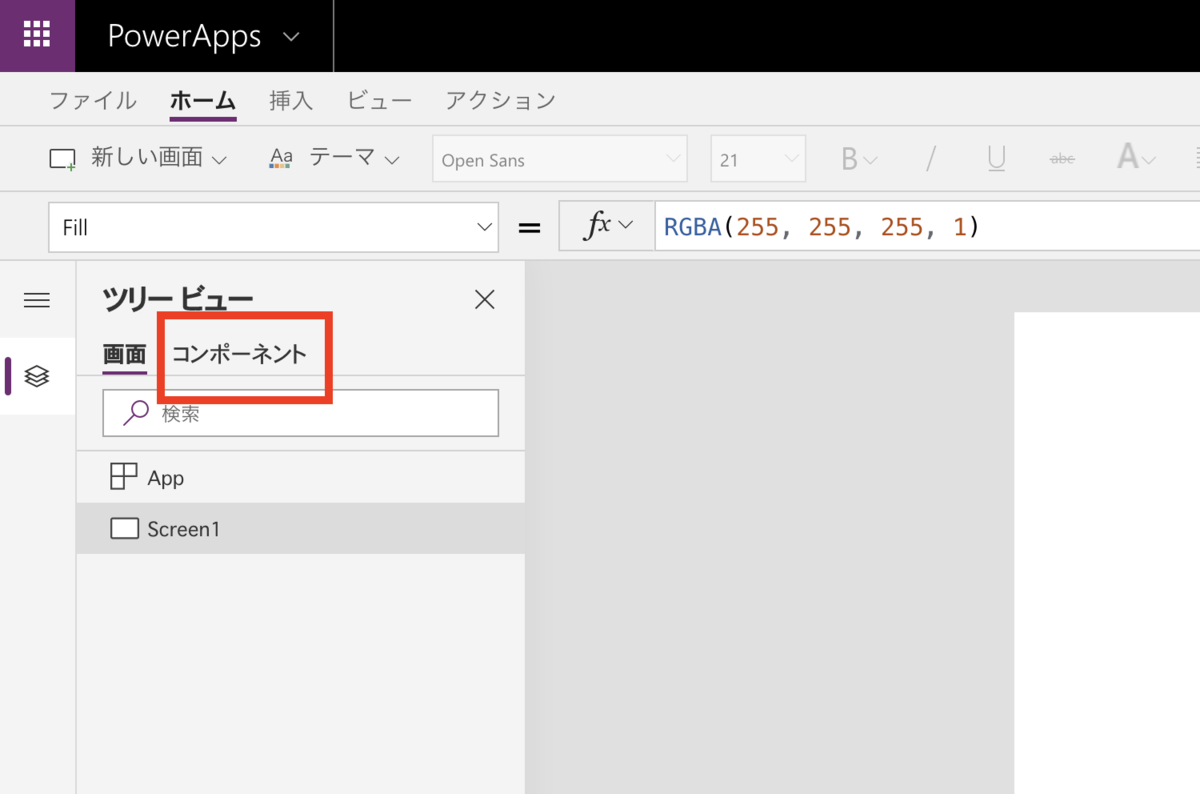
Task: Click the App grid icon
Action: 123,477
